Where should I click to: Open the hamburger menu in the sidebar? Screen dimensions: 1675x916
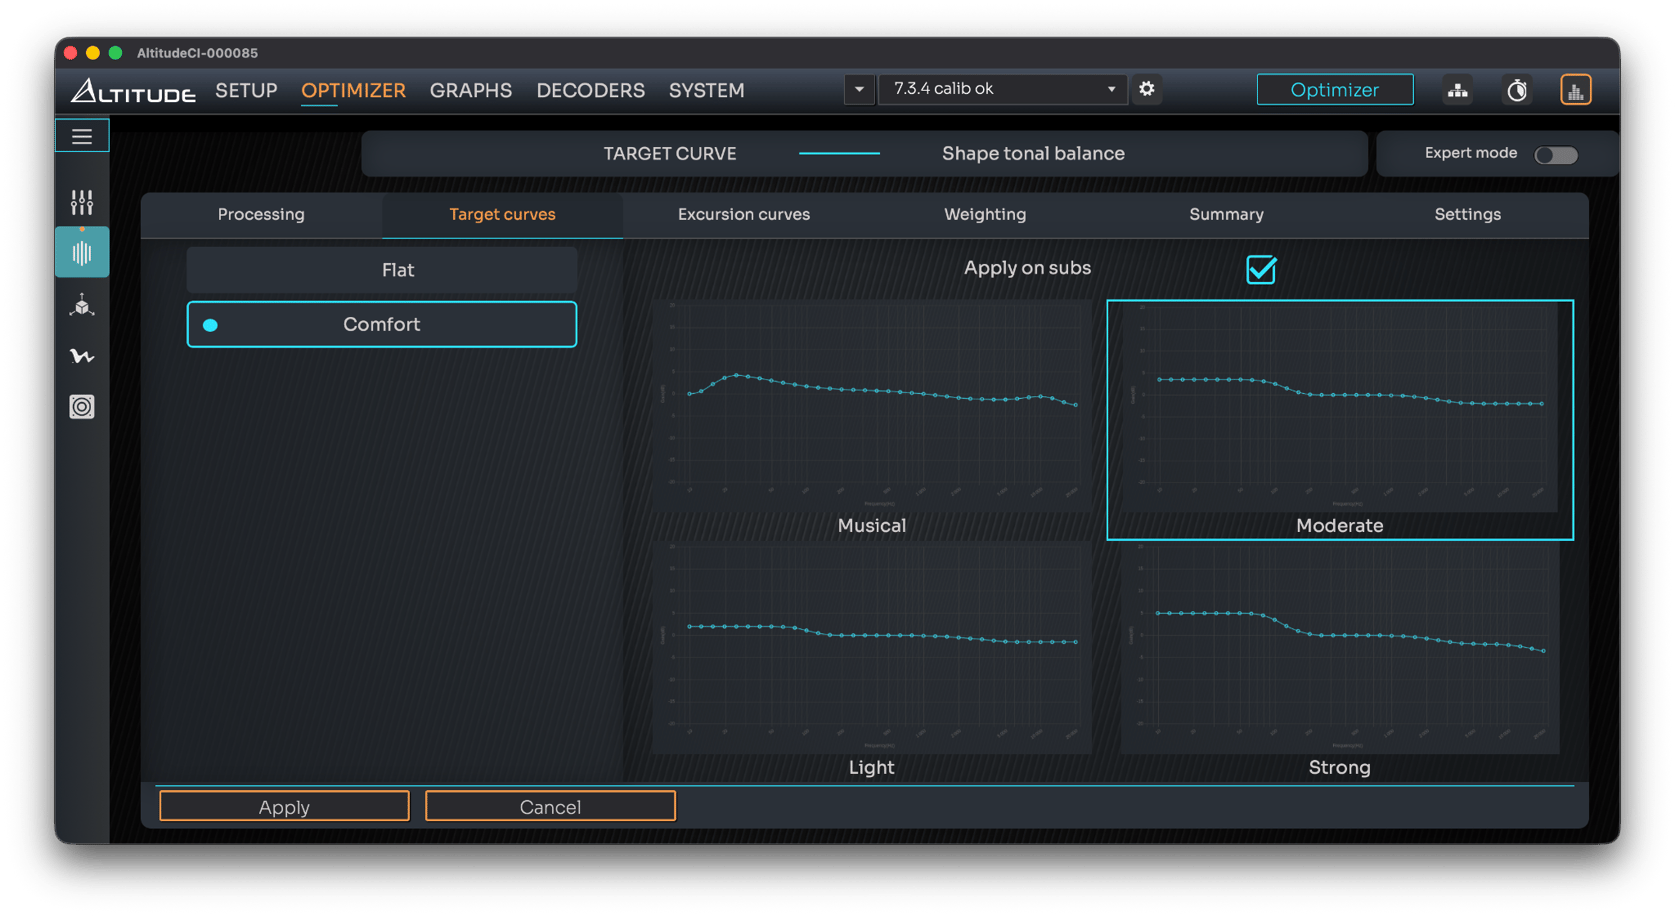(x=82, y=136)
